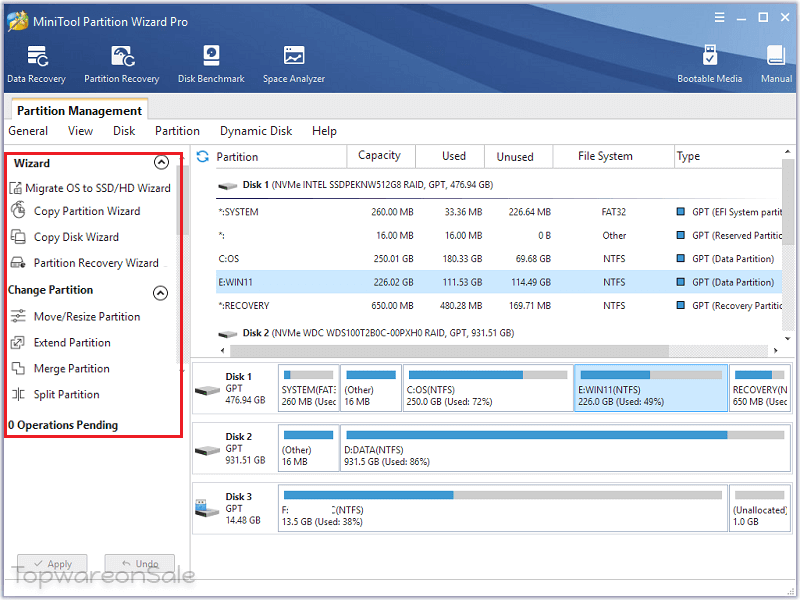Select Disk 1 drive icon in disk map

(x=207, y=391)
